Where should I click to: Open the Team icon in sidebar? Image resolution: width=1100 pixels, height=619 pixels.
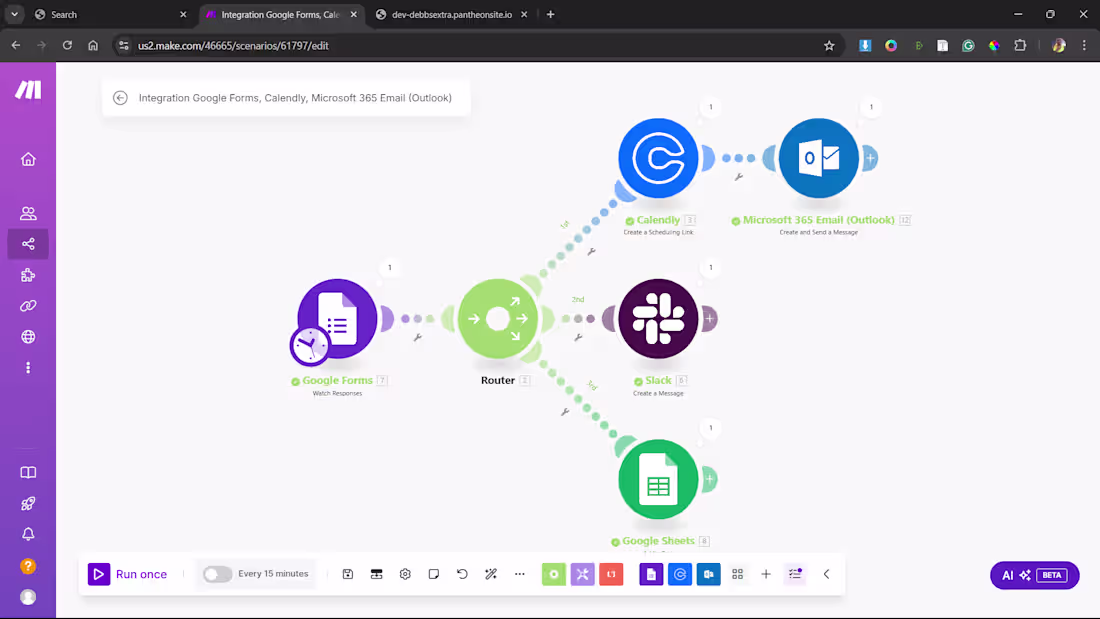[28, 213]
